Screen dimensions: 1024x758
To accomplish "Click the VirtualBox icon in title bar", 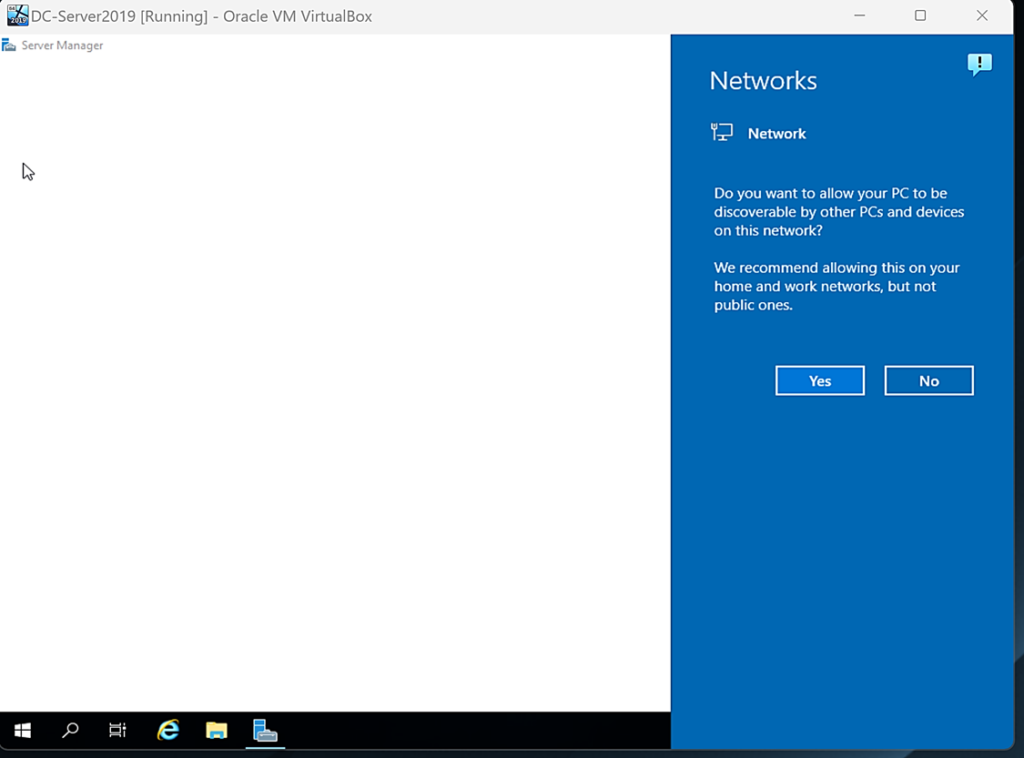I will pos(17,16).
